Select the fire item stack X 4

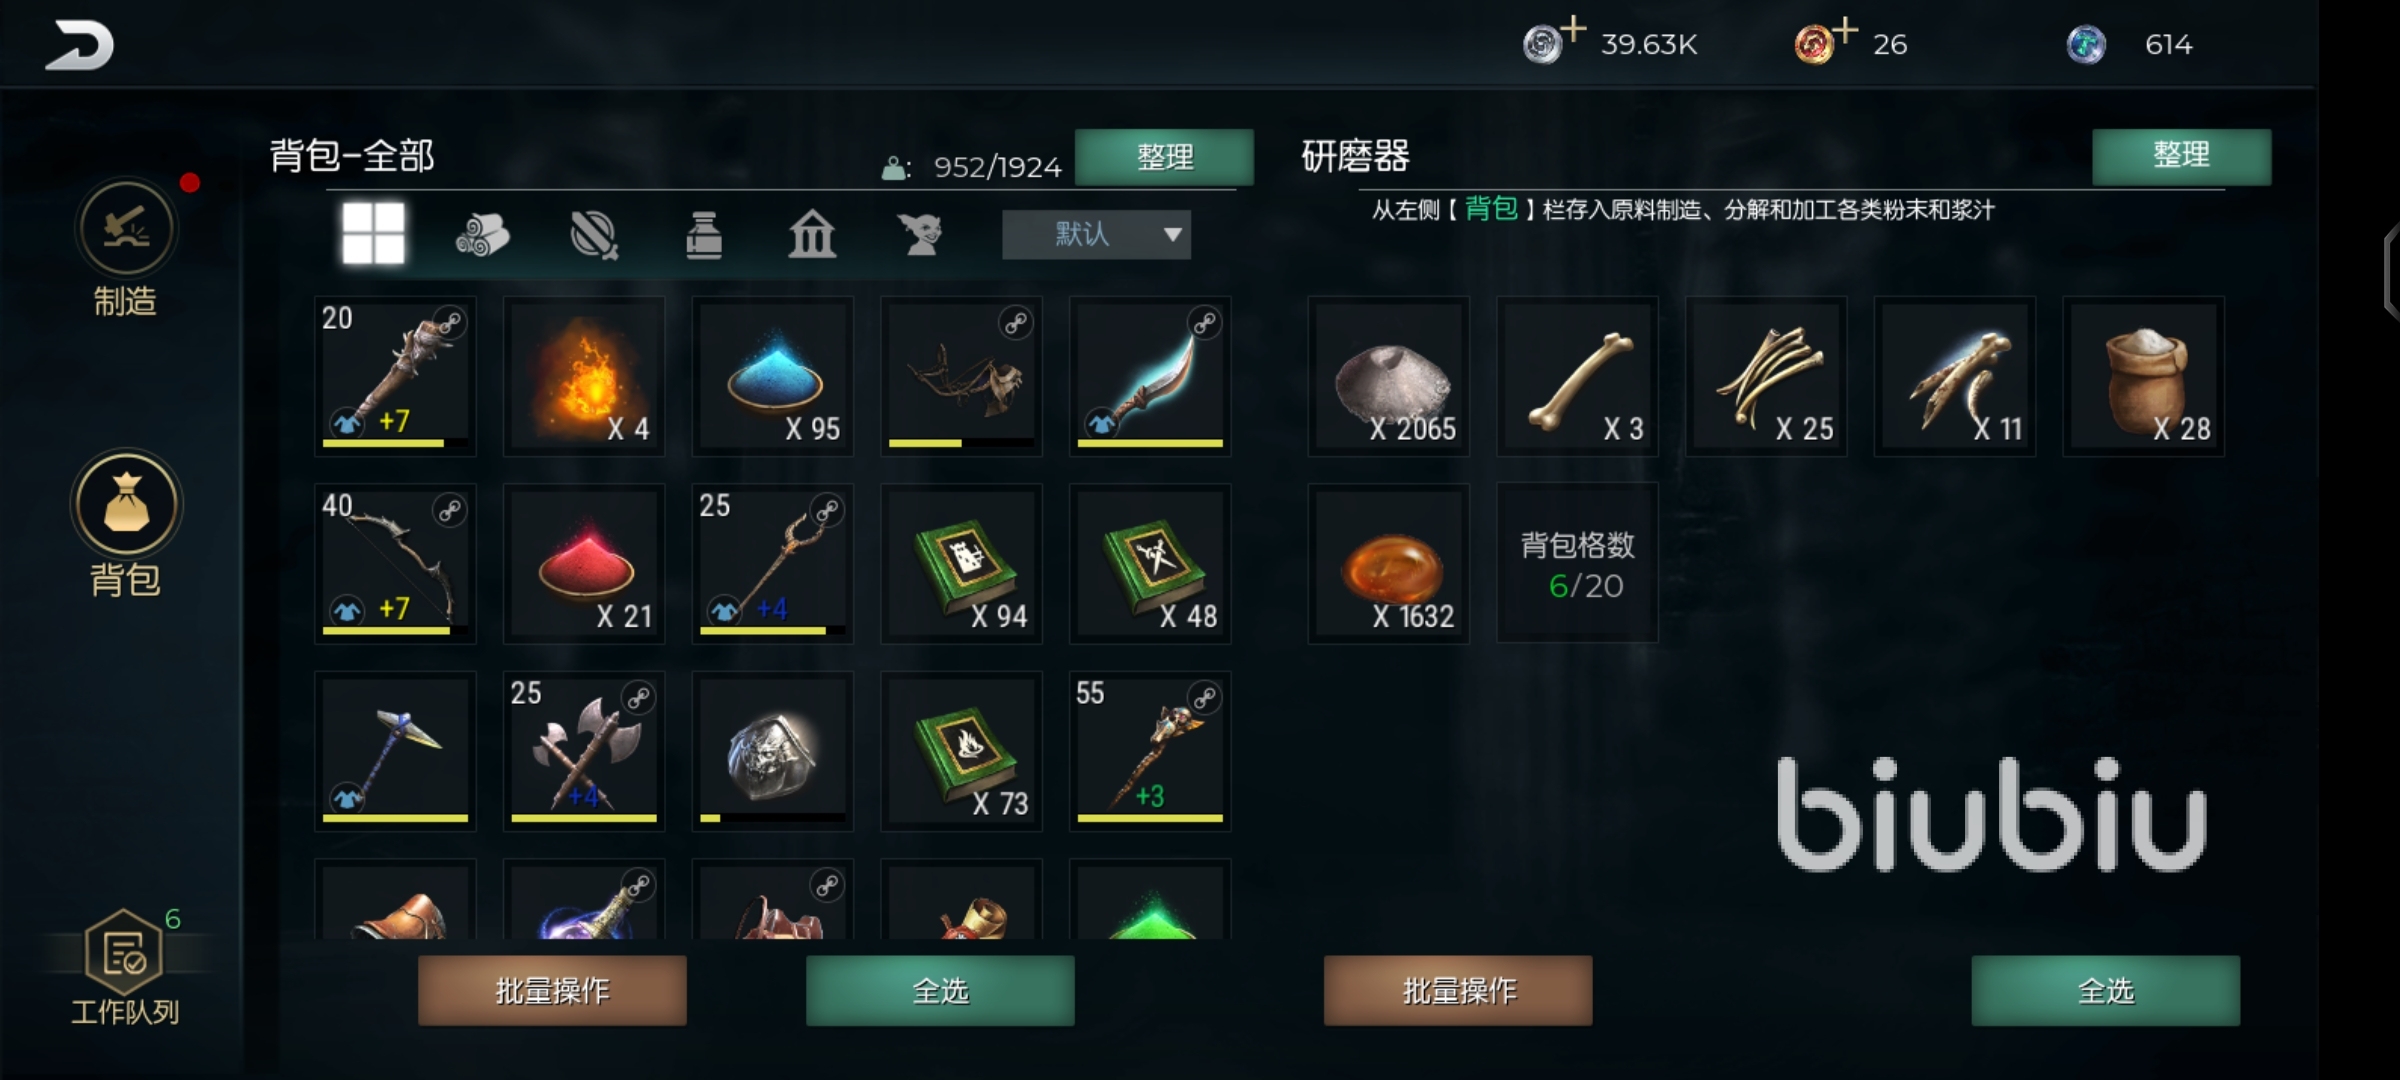584,376
